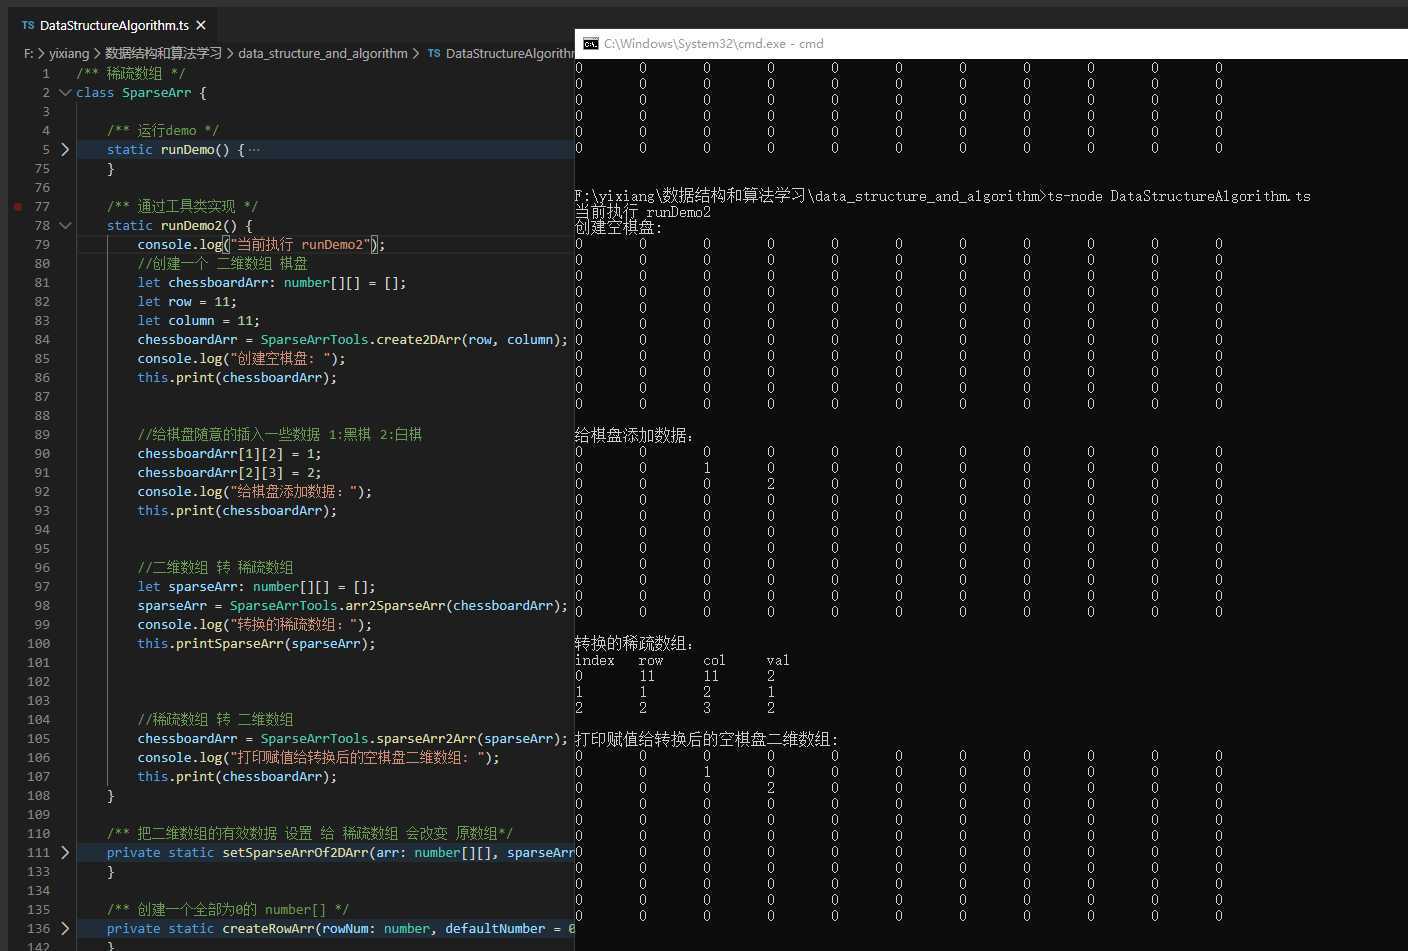
Task: Click the cmd.exe window title text
Action: point(713,44)
